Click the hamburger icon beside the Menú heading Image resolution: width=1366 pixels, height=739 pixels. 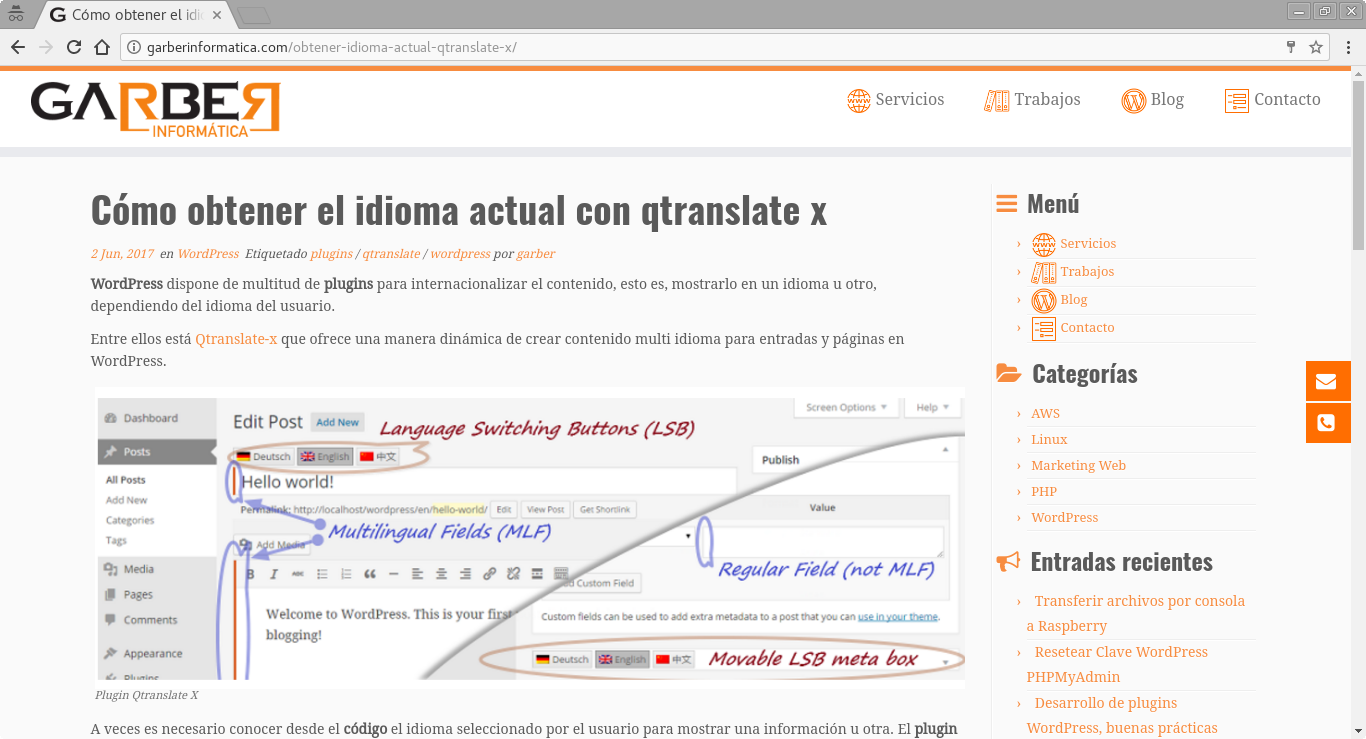click(1007, 204)
